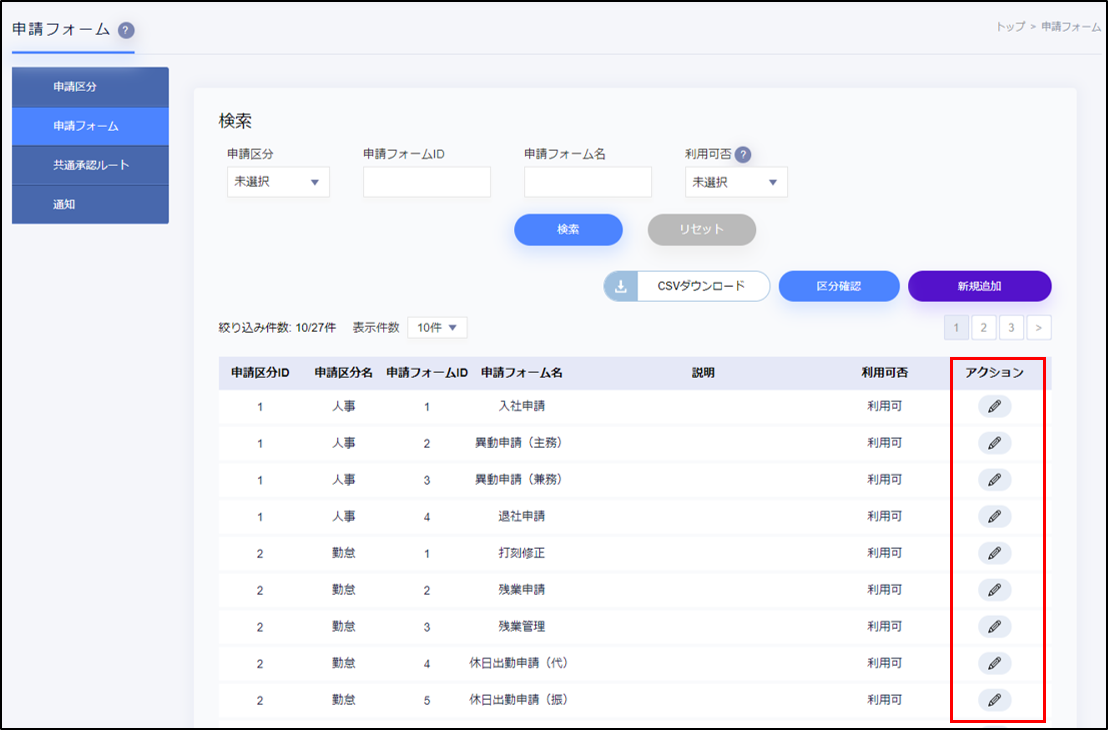Click help icon beside 申請フォーム title
Image resolution: width=1108 pixels, height=730 pixels.
click(126, 30)
